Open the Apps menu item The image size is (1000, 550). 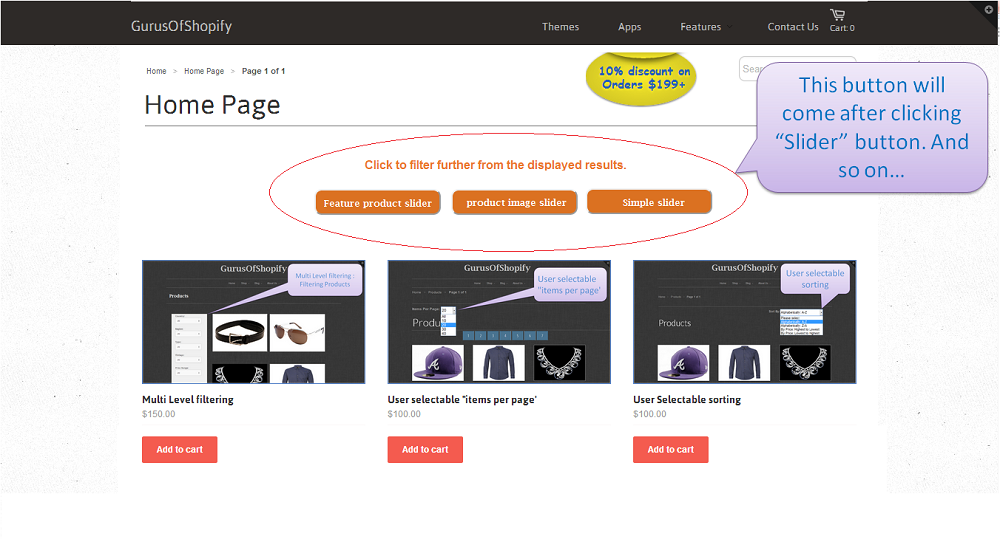coord(629,27)
